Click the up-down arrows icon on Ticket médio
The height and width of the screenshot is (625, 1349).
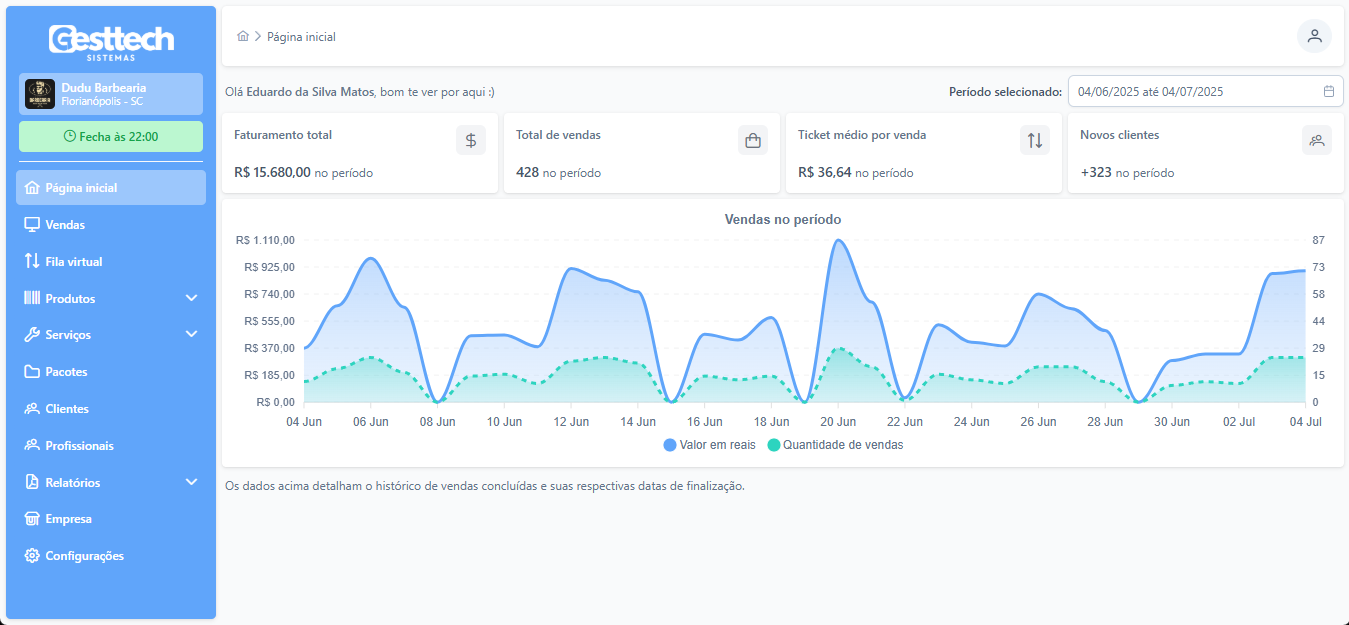[1035, 140]
